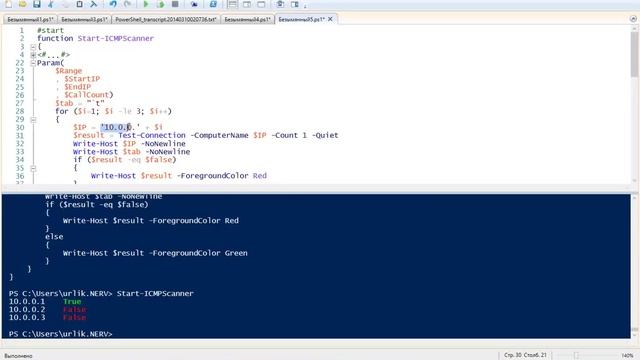This screenshot has height=360, width=640.
Task: Open a new remote PowerShell tab
Action: pyautogui.click(x=194, y=4)
